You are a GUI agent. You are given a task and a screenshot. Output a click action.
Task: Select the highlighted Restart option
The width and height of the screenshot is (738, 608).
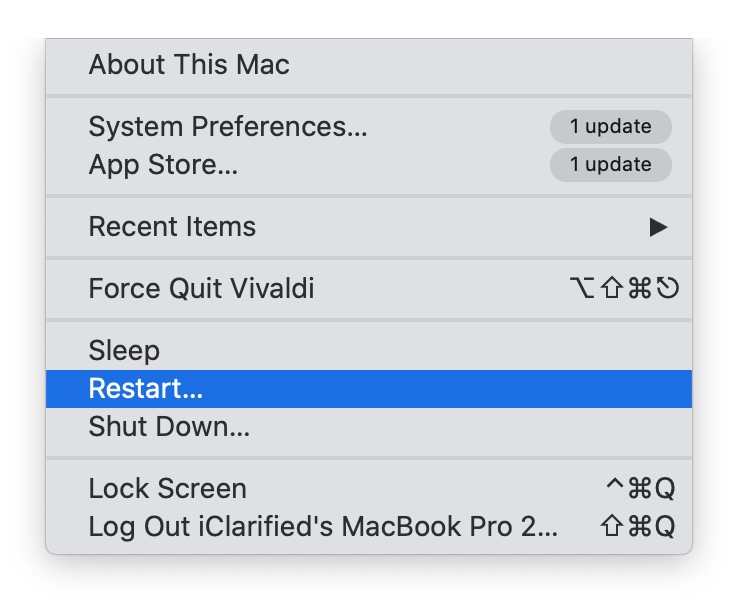[146, 389]
